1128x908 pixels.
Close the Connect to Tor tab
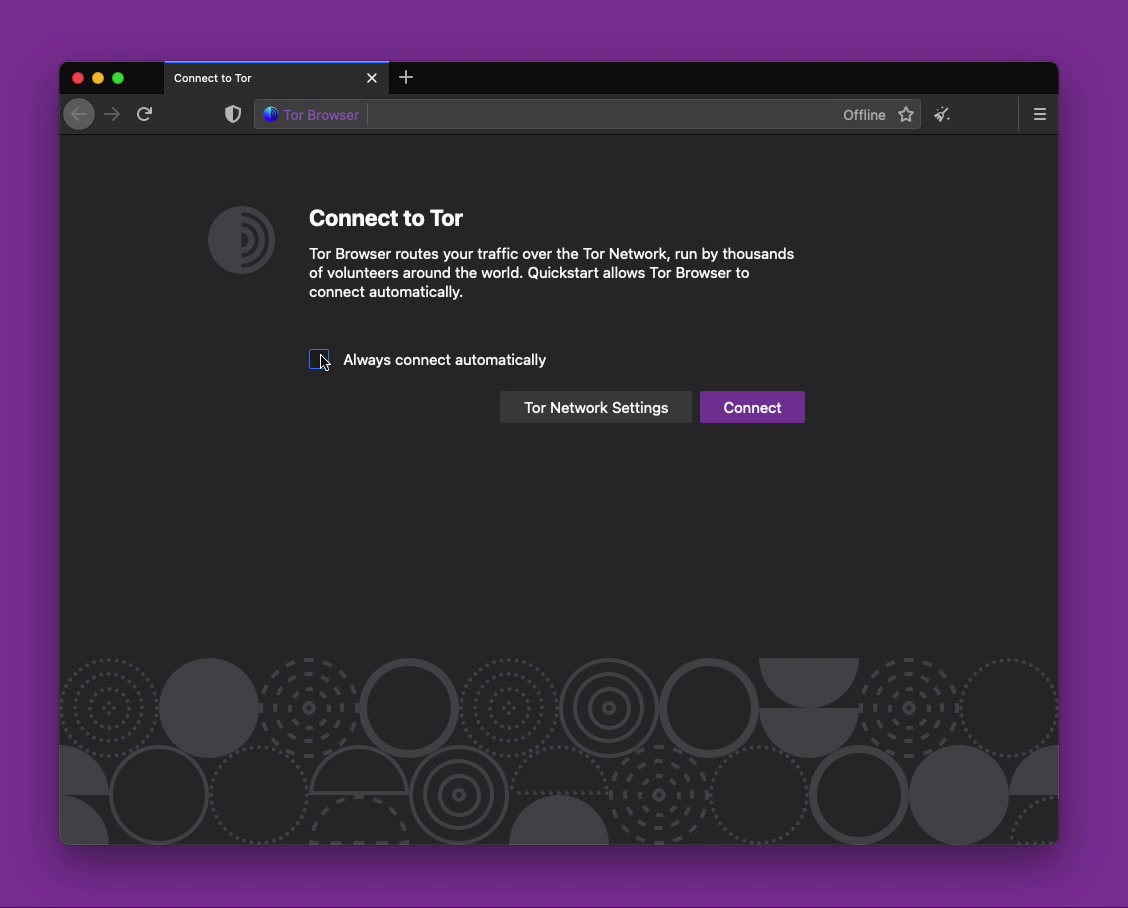(x=372, y=78)
